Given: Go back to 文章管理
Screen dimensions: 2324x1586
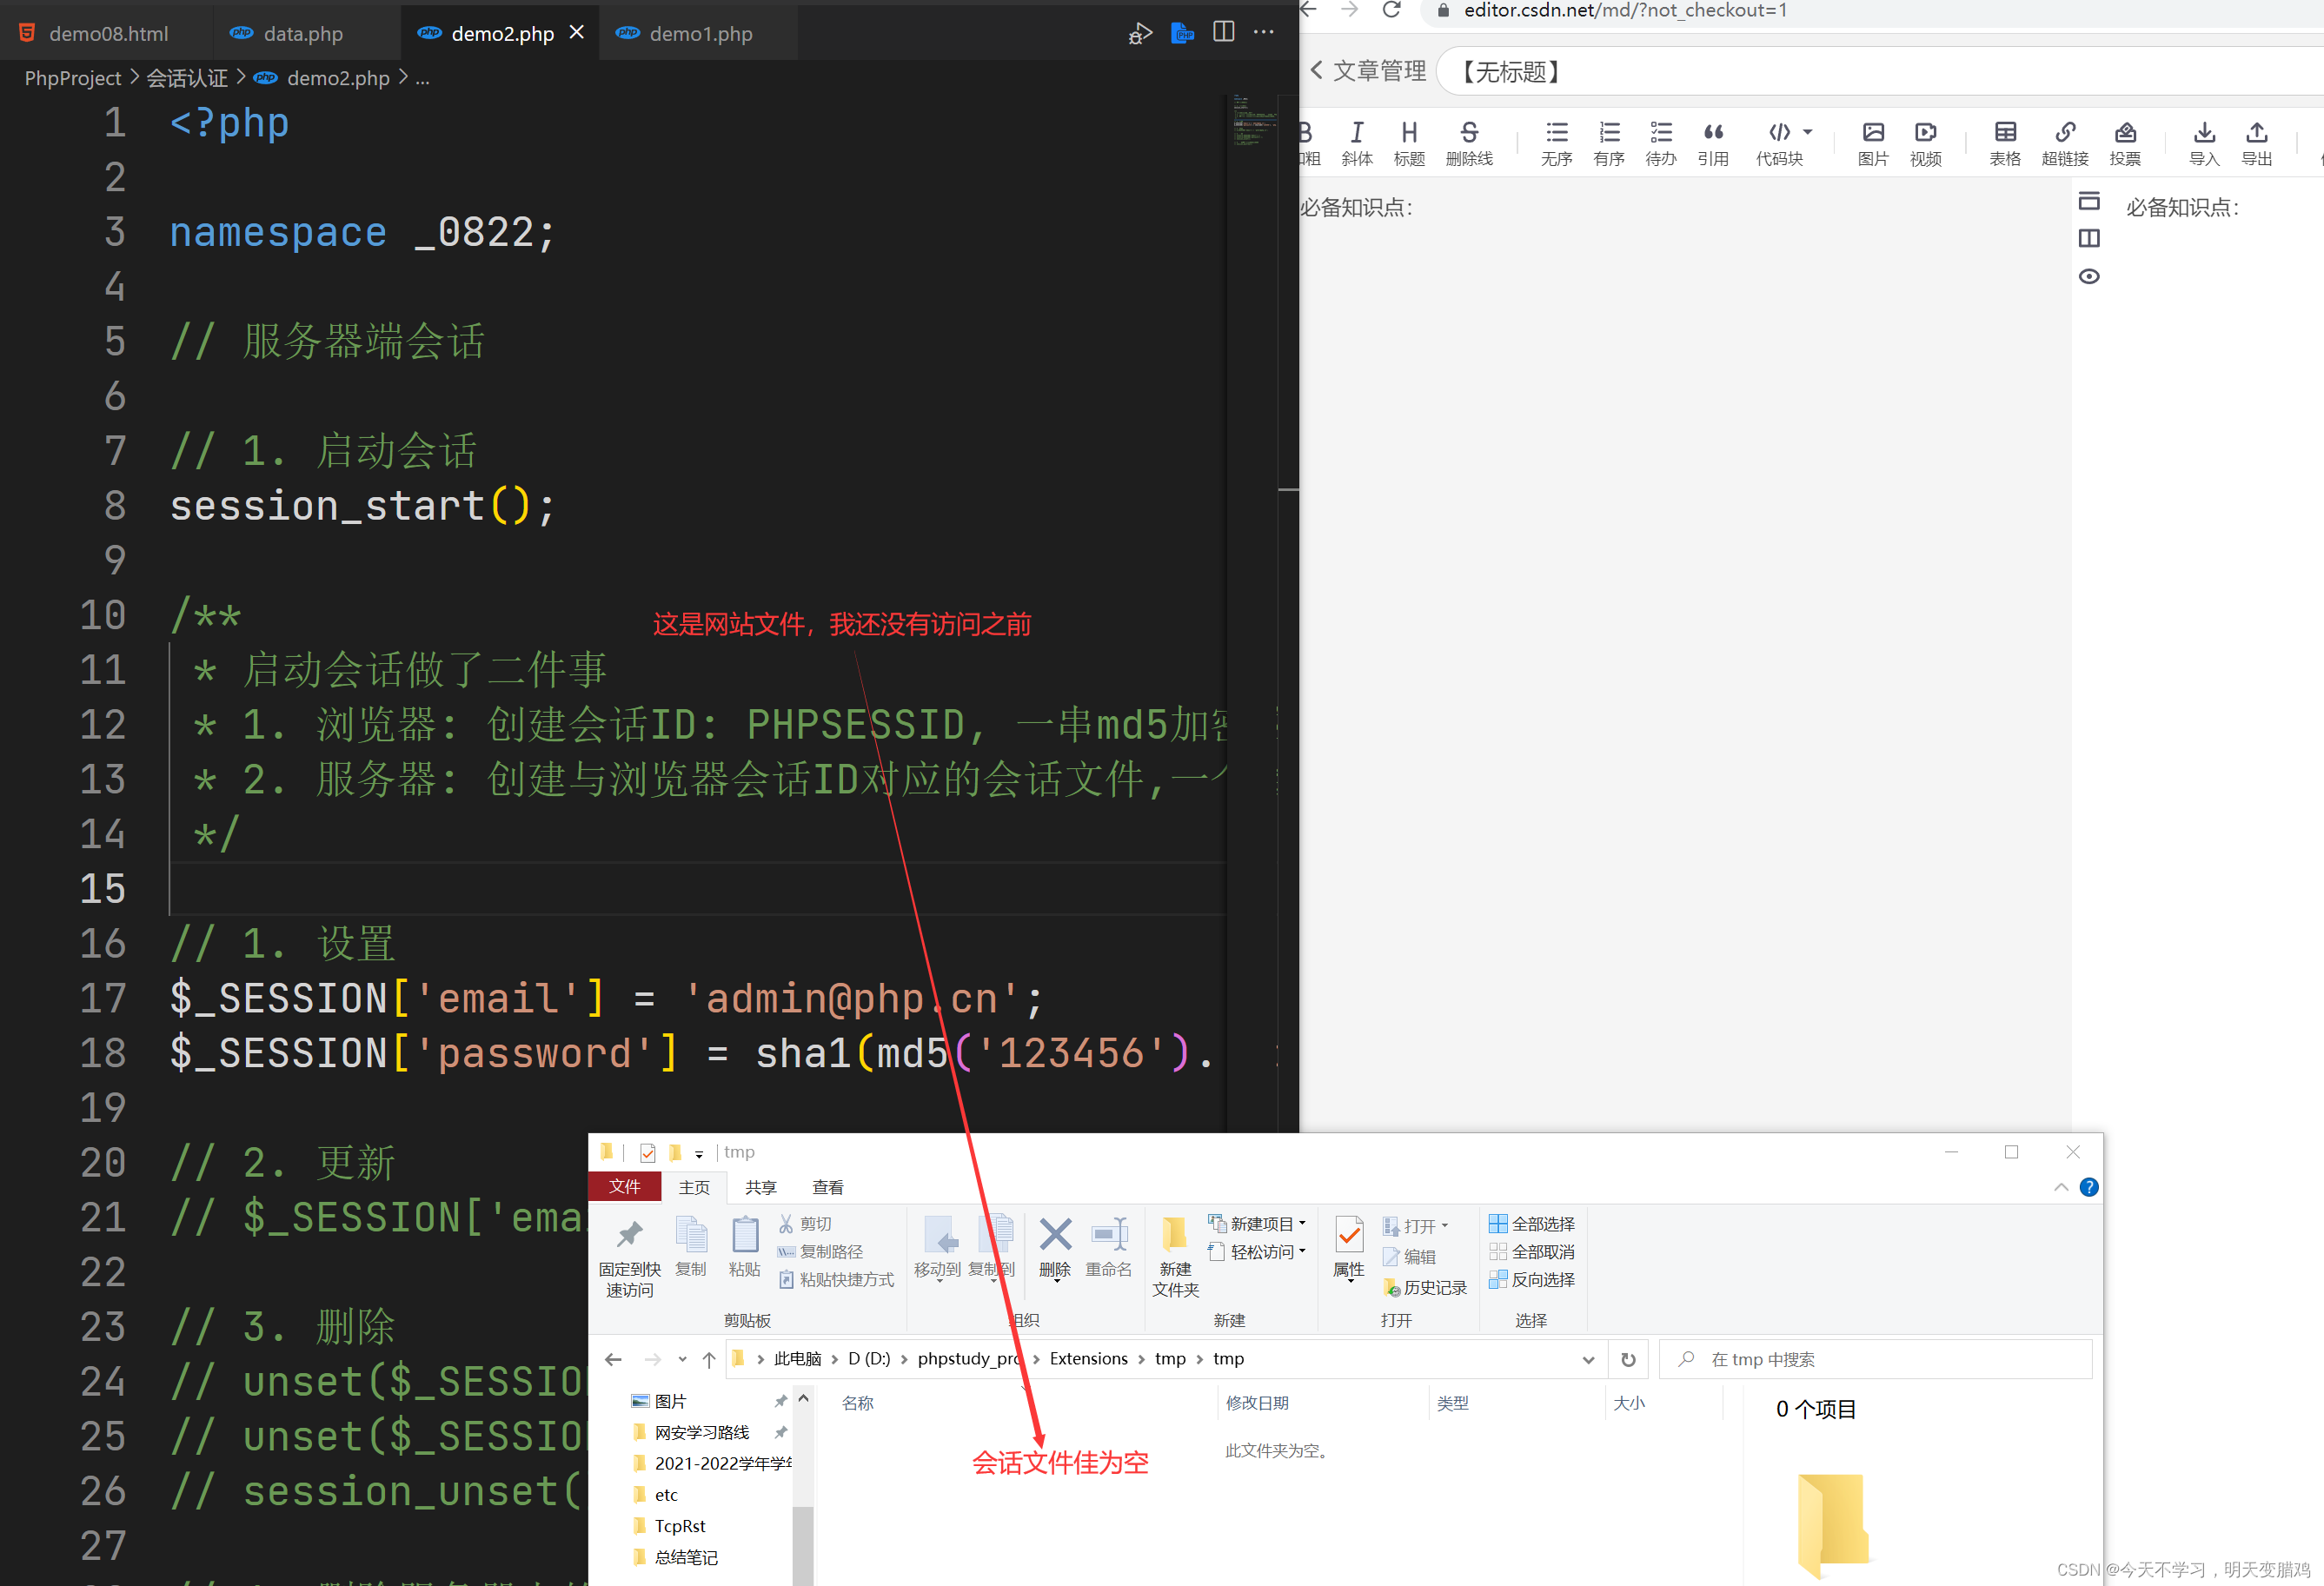Looking at the screenshot, I should click(x=1367, y=71).
